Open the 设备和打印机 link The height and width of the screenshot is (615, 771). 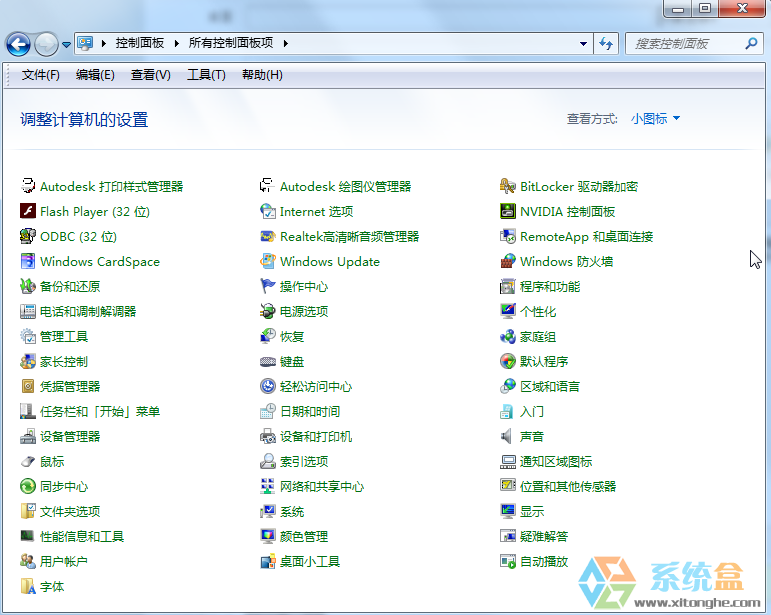pos(316,437)
